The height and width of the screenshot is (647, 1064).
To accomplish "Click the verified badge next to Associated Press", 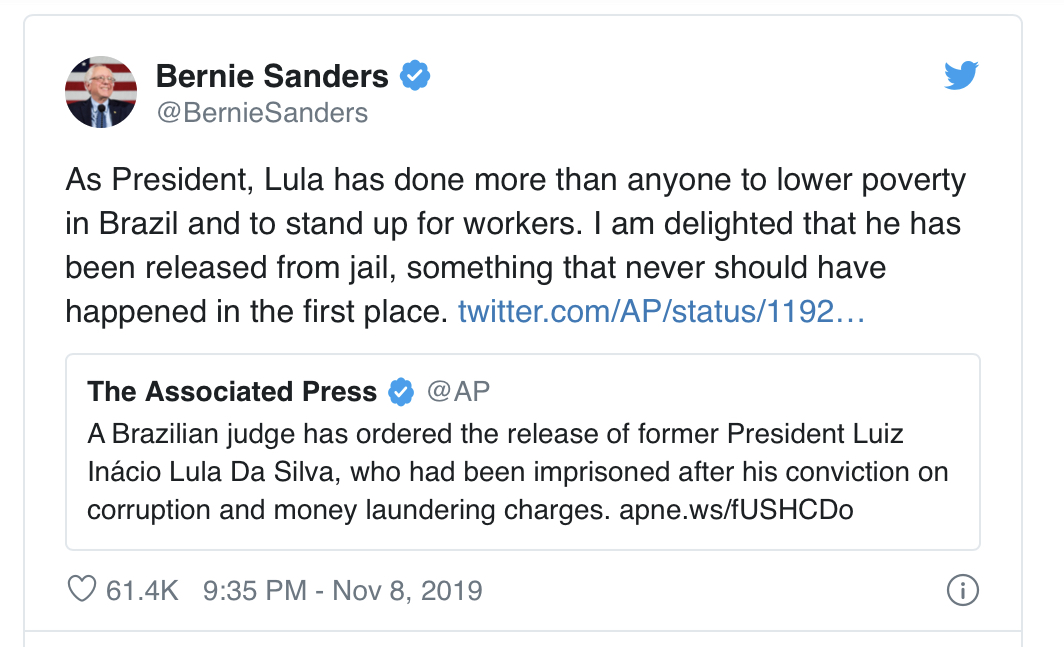I will point(401,391).
